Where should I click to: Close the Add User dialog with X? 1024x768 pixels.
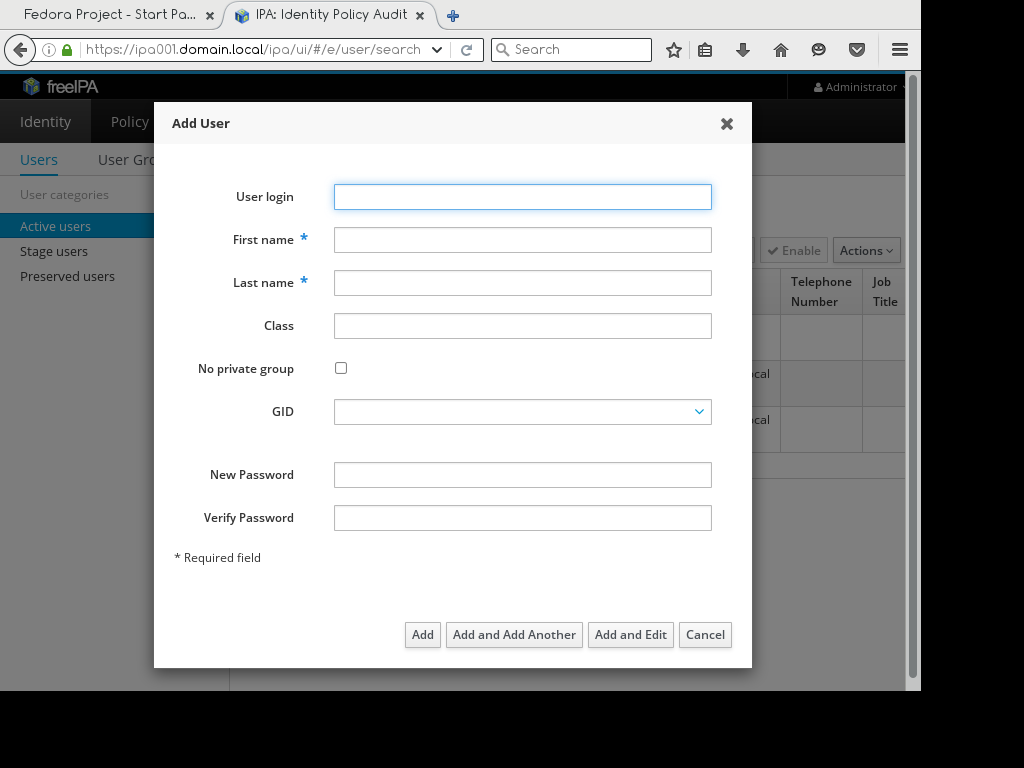[727, 124]
